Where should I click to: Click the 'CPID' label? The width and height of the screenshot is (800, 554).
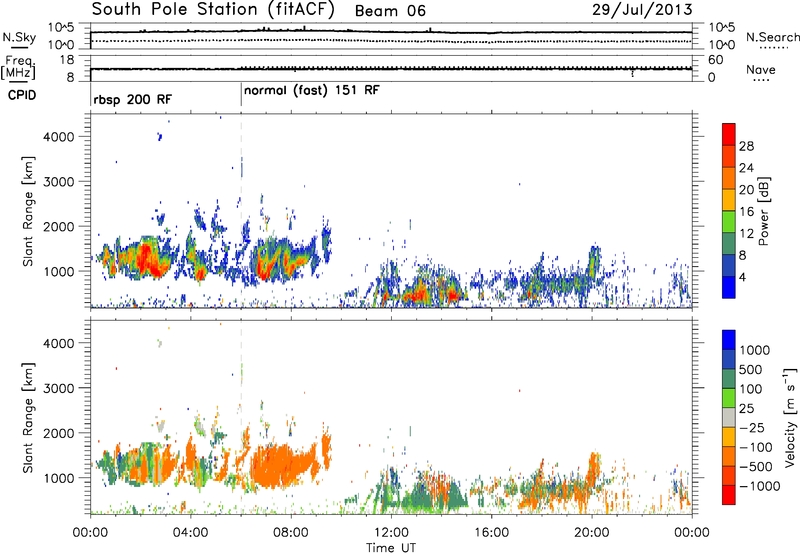point(22,95)
